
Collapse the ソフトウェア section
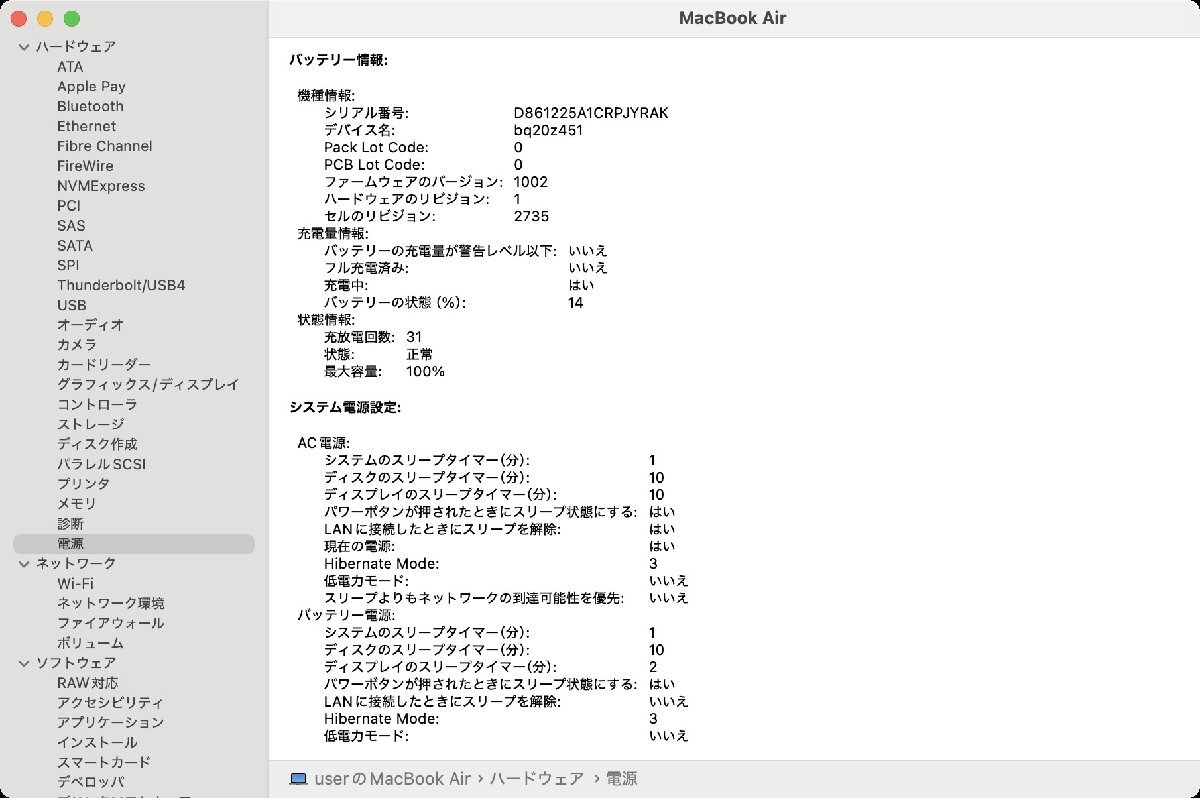coord(23,663)
